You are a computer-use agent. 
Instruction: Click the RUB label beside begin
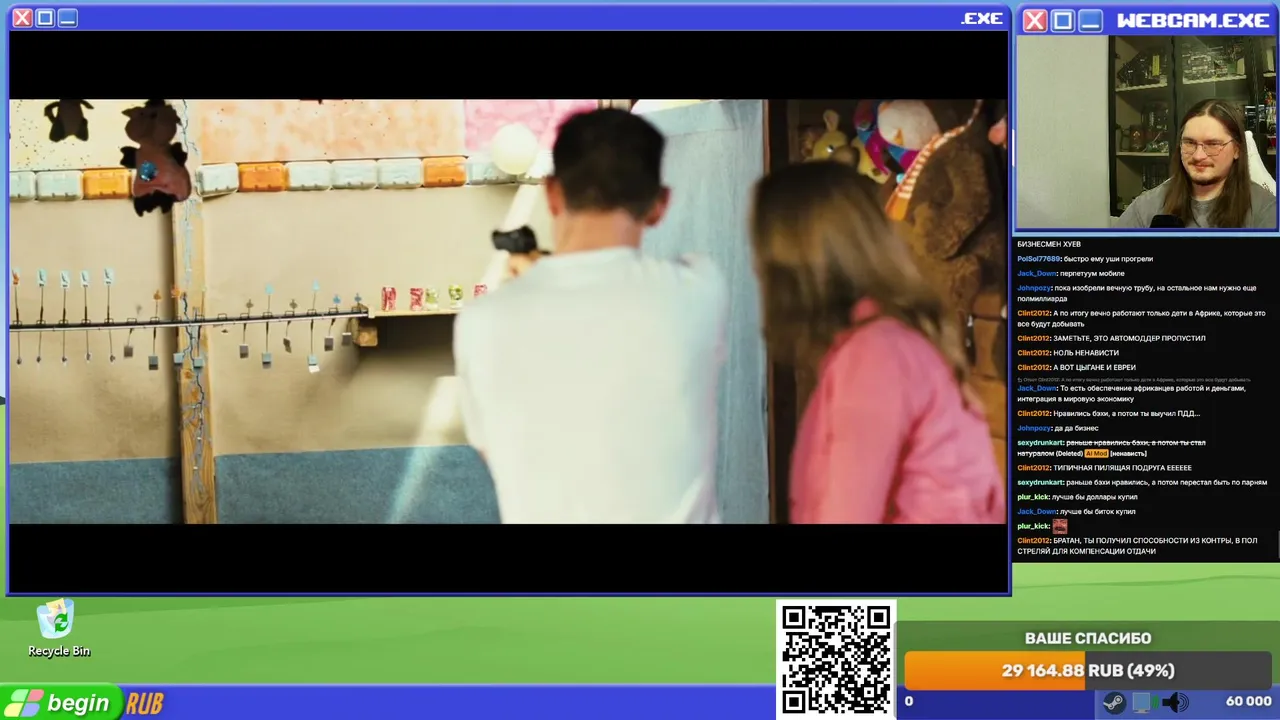click(x=145, y=704)
